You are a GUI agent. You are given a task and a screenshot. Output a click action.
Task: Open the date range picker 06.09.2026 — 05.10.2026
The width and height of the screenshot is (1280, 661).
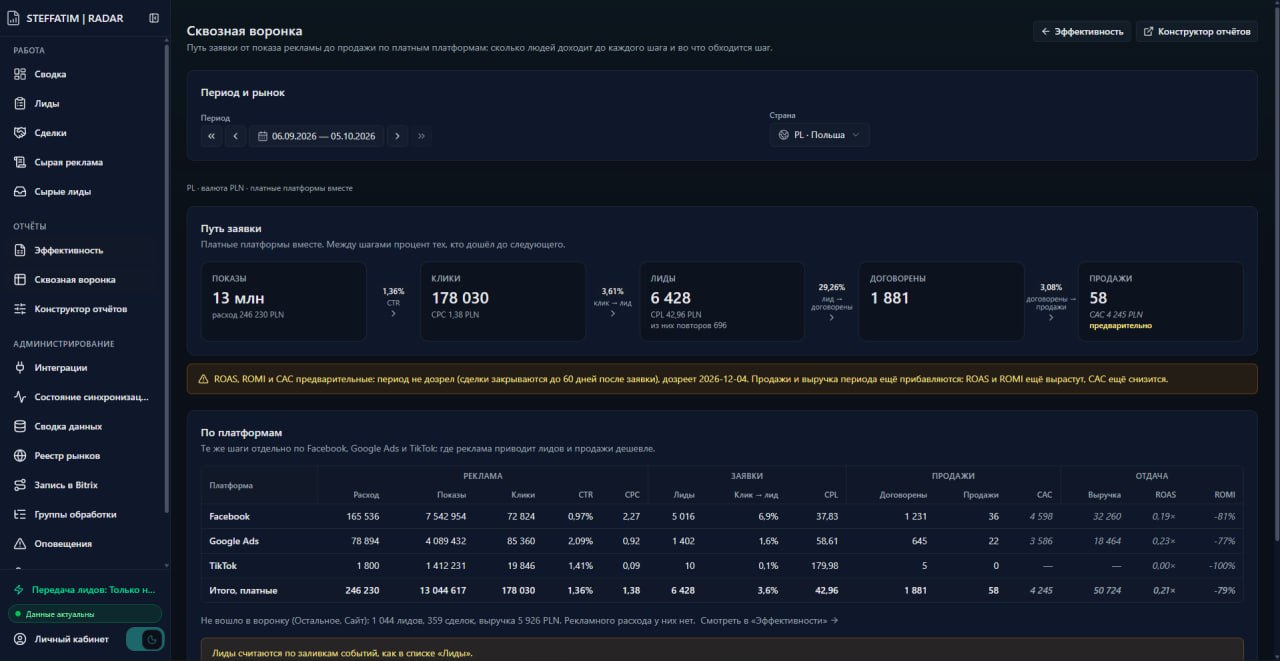(316, 136)
